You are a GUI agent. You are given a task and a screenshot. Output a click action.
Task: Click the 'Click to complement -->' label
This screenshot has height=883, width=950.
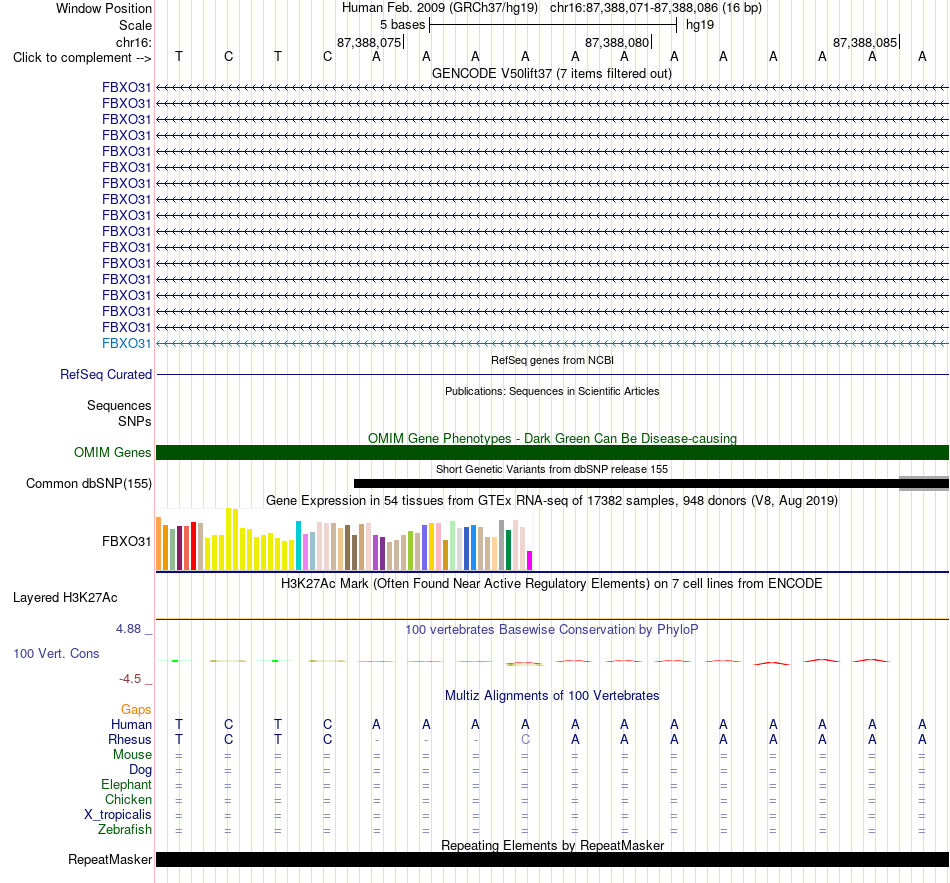click(82, 58)
